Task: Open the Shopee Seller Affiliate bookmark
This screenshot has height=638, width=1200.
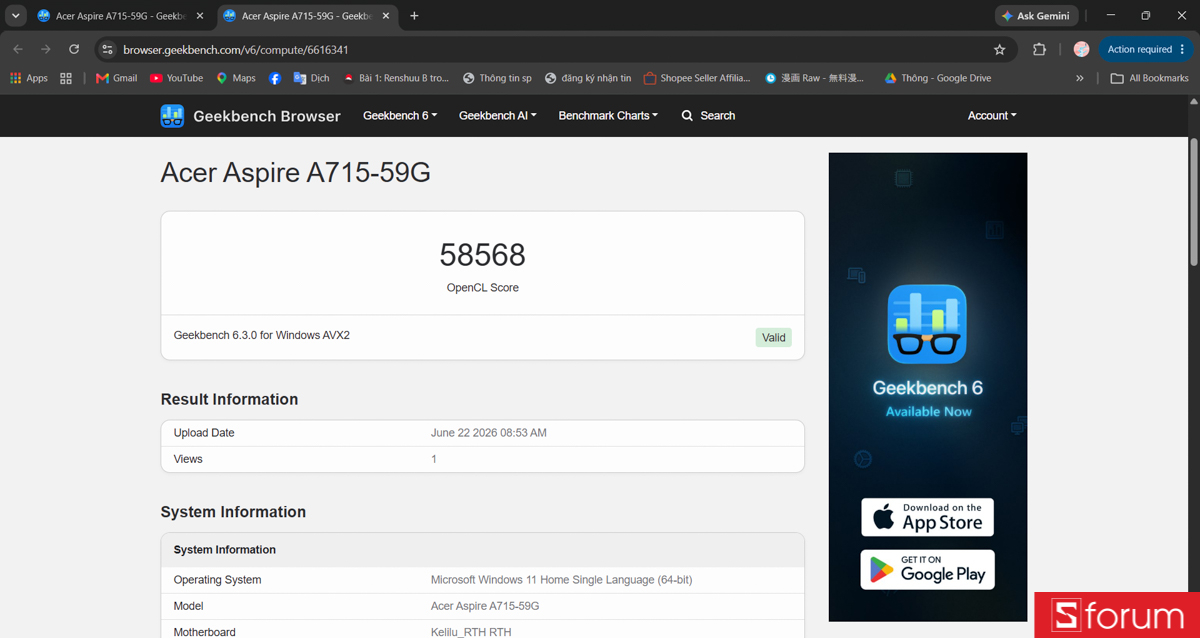Action: pos(697,78)
